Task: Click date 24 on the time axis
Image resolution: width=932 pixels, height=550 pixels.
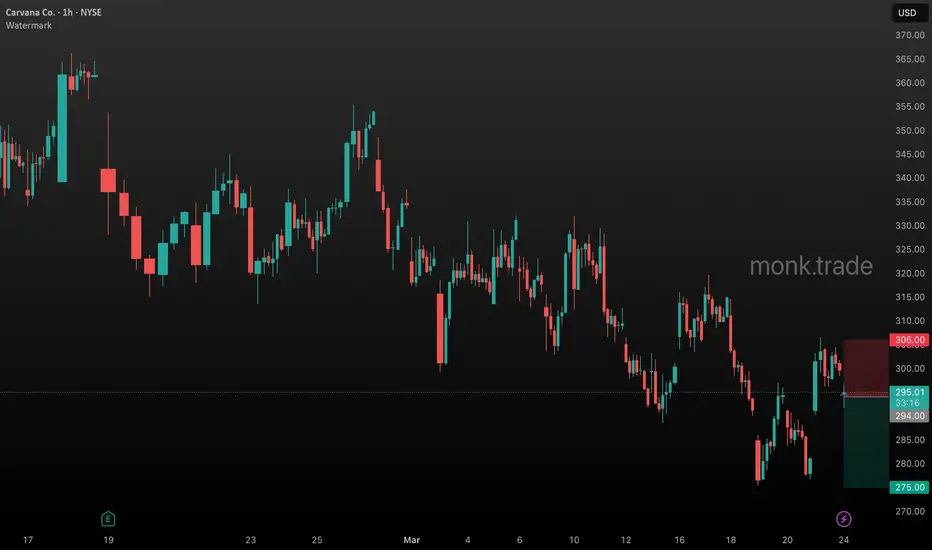Action: [x=843, y=540]
